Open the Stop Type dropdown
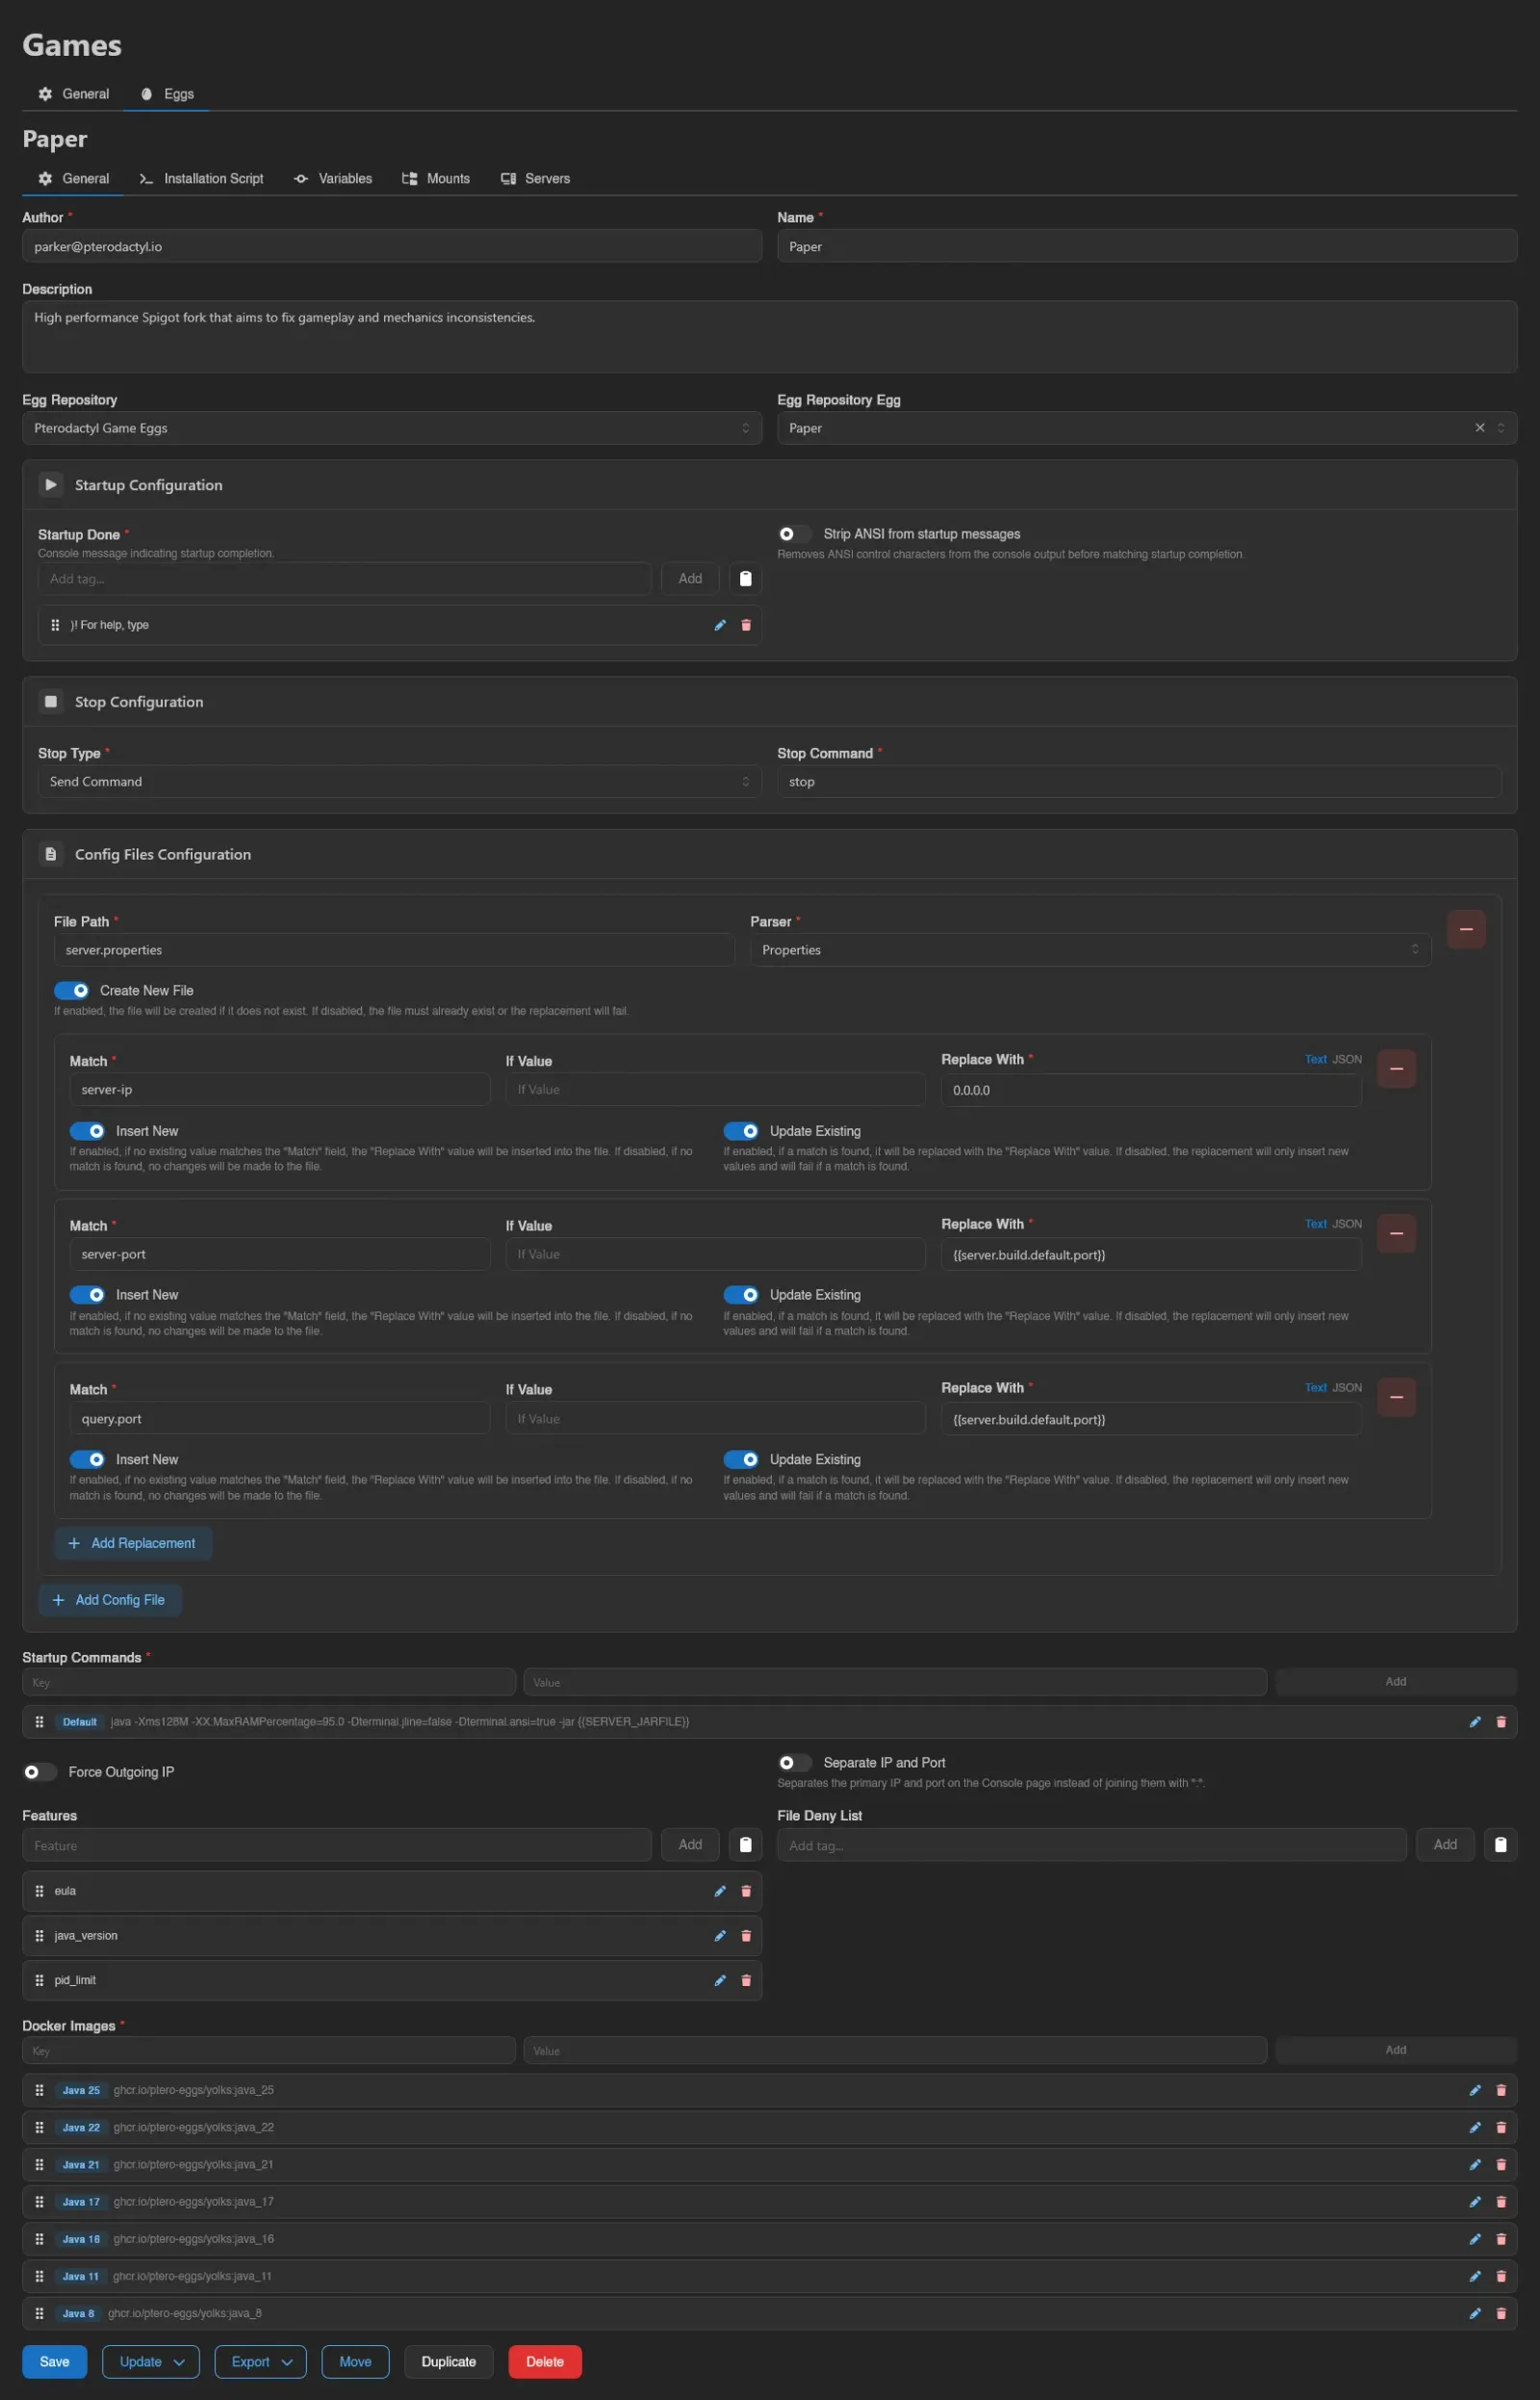This screenshot has height=2400, width=1540. [x=399, y=781]
